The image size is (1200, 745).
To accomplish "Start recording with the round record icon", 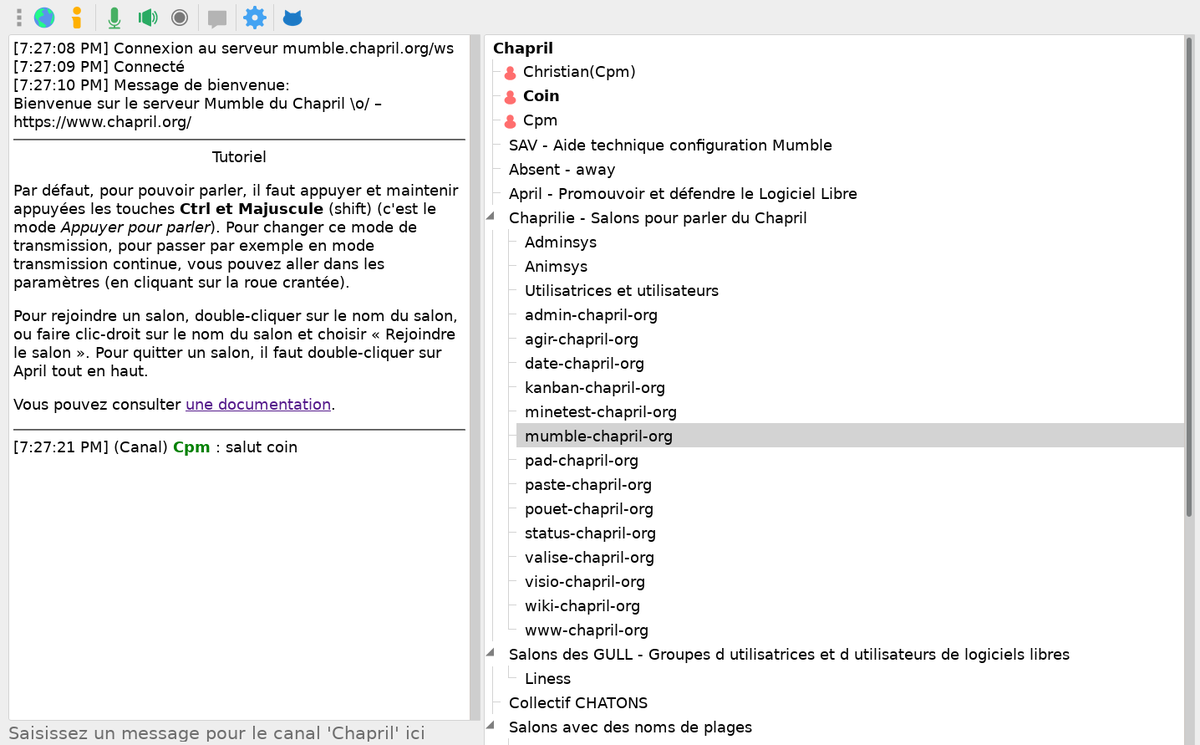I will coord(180,17).
